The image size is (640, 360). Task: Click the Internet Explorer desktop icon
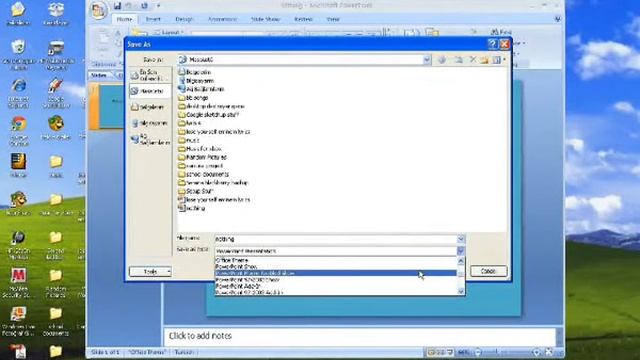pyautogui.click(x=18, y=93)
